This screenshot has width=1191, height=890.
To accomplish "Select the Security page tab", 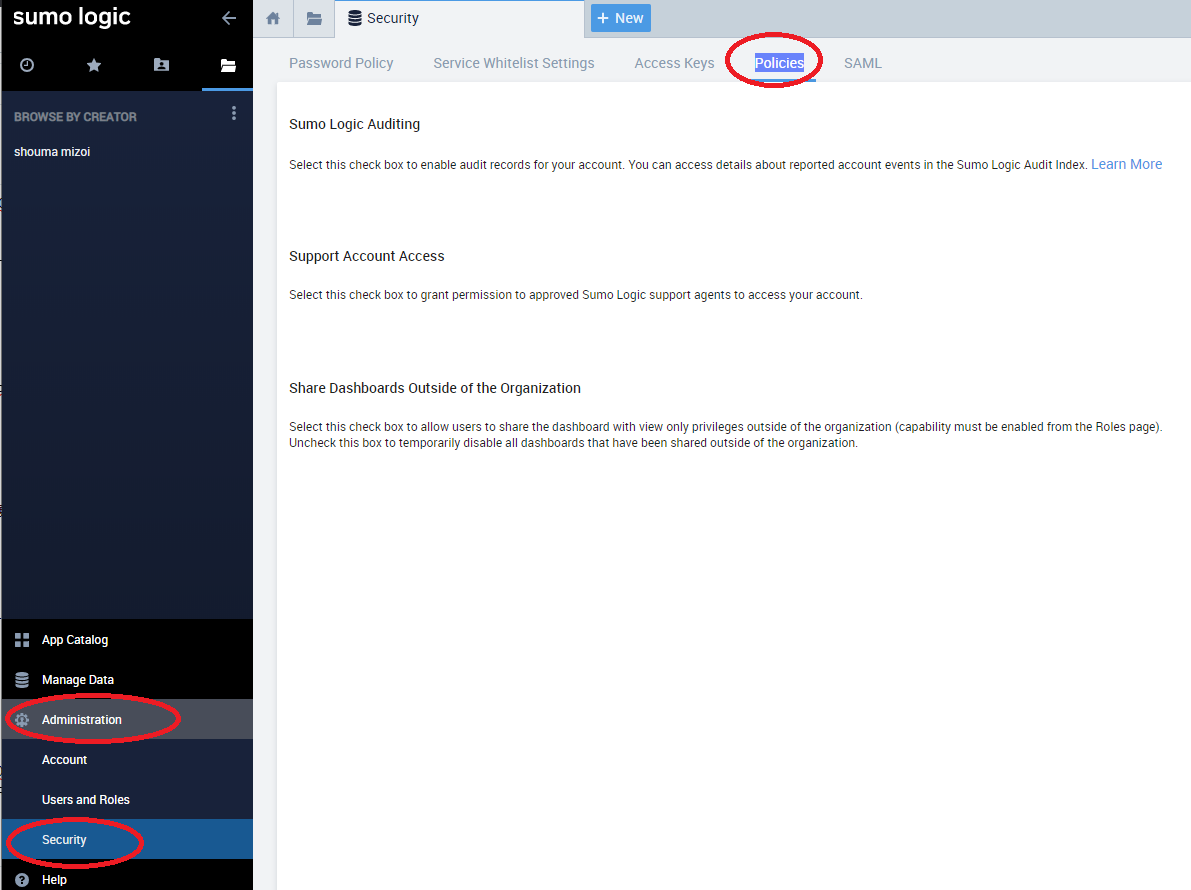I will pos(459,18).
